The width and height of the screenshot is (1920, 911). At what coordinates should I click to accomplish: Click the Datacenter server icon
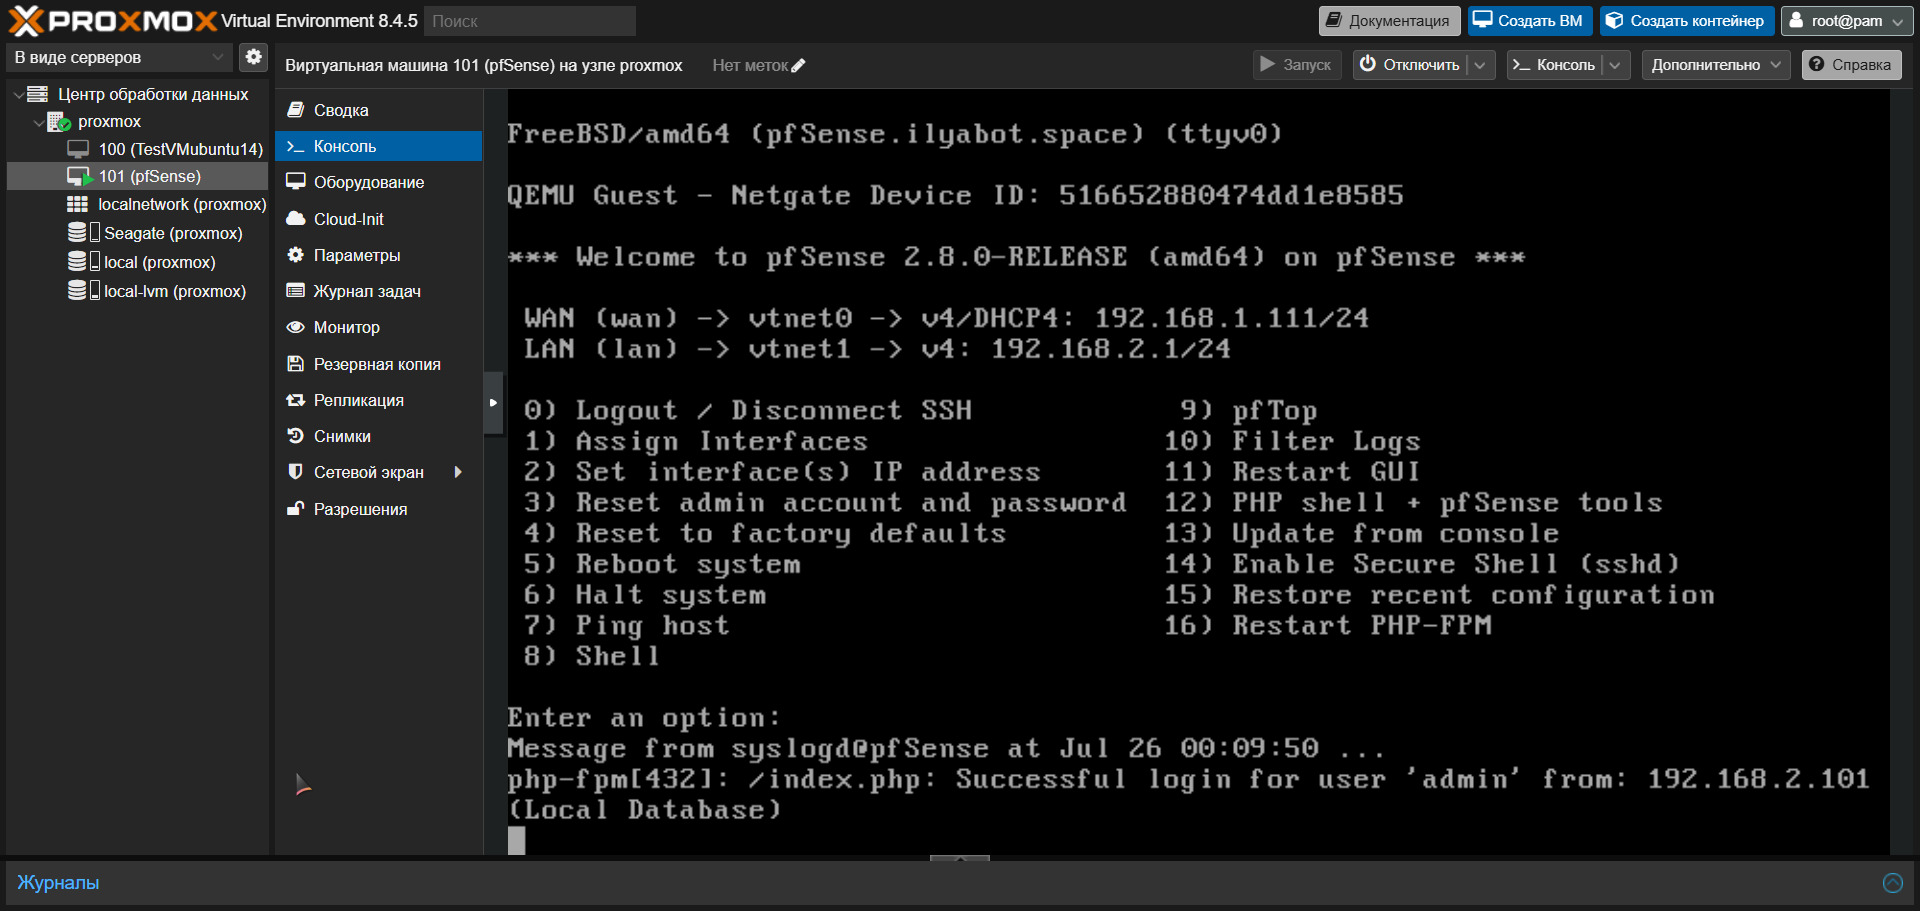38,94
